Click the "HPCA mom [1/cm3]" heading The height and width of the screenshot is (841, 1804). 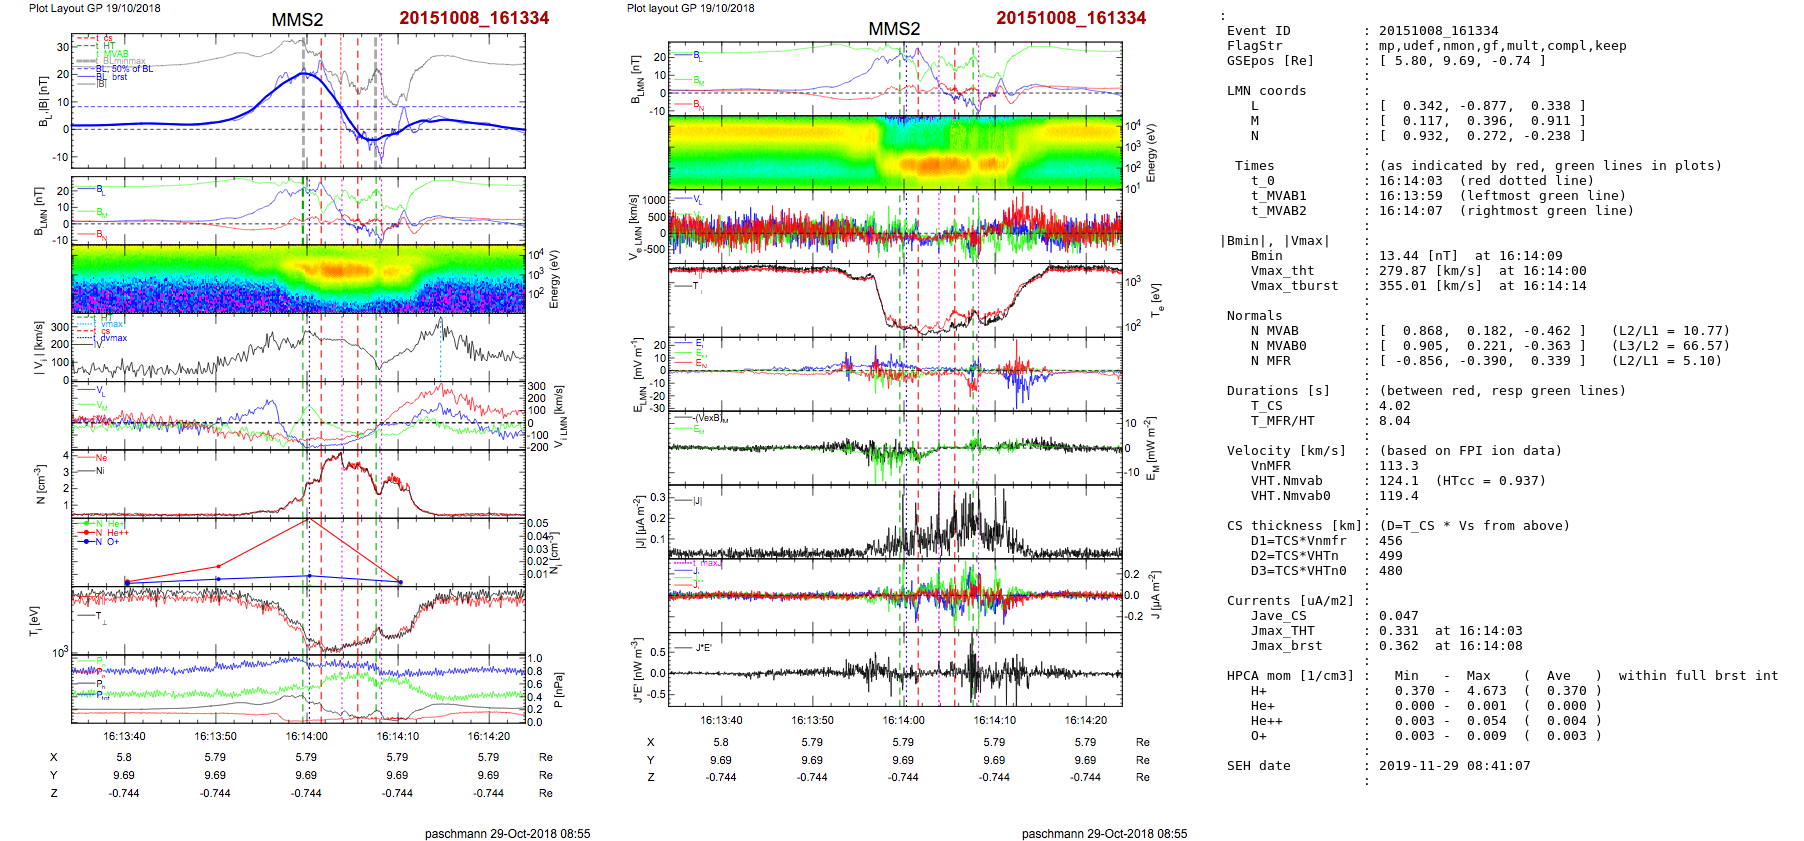pyautogui.click(x=1291, y=676)
